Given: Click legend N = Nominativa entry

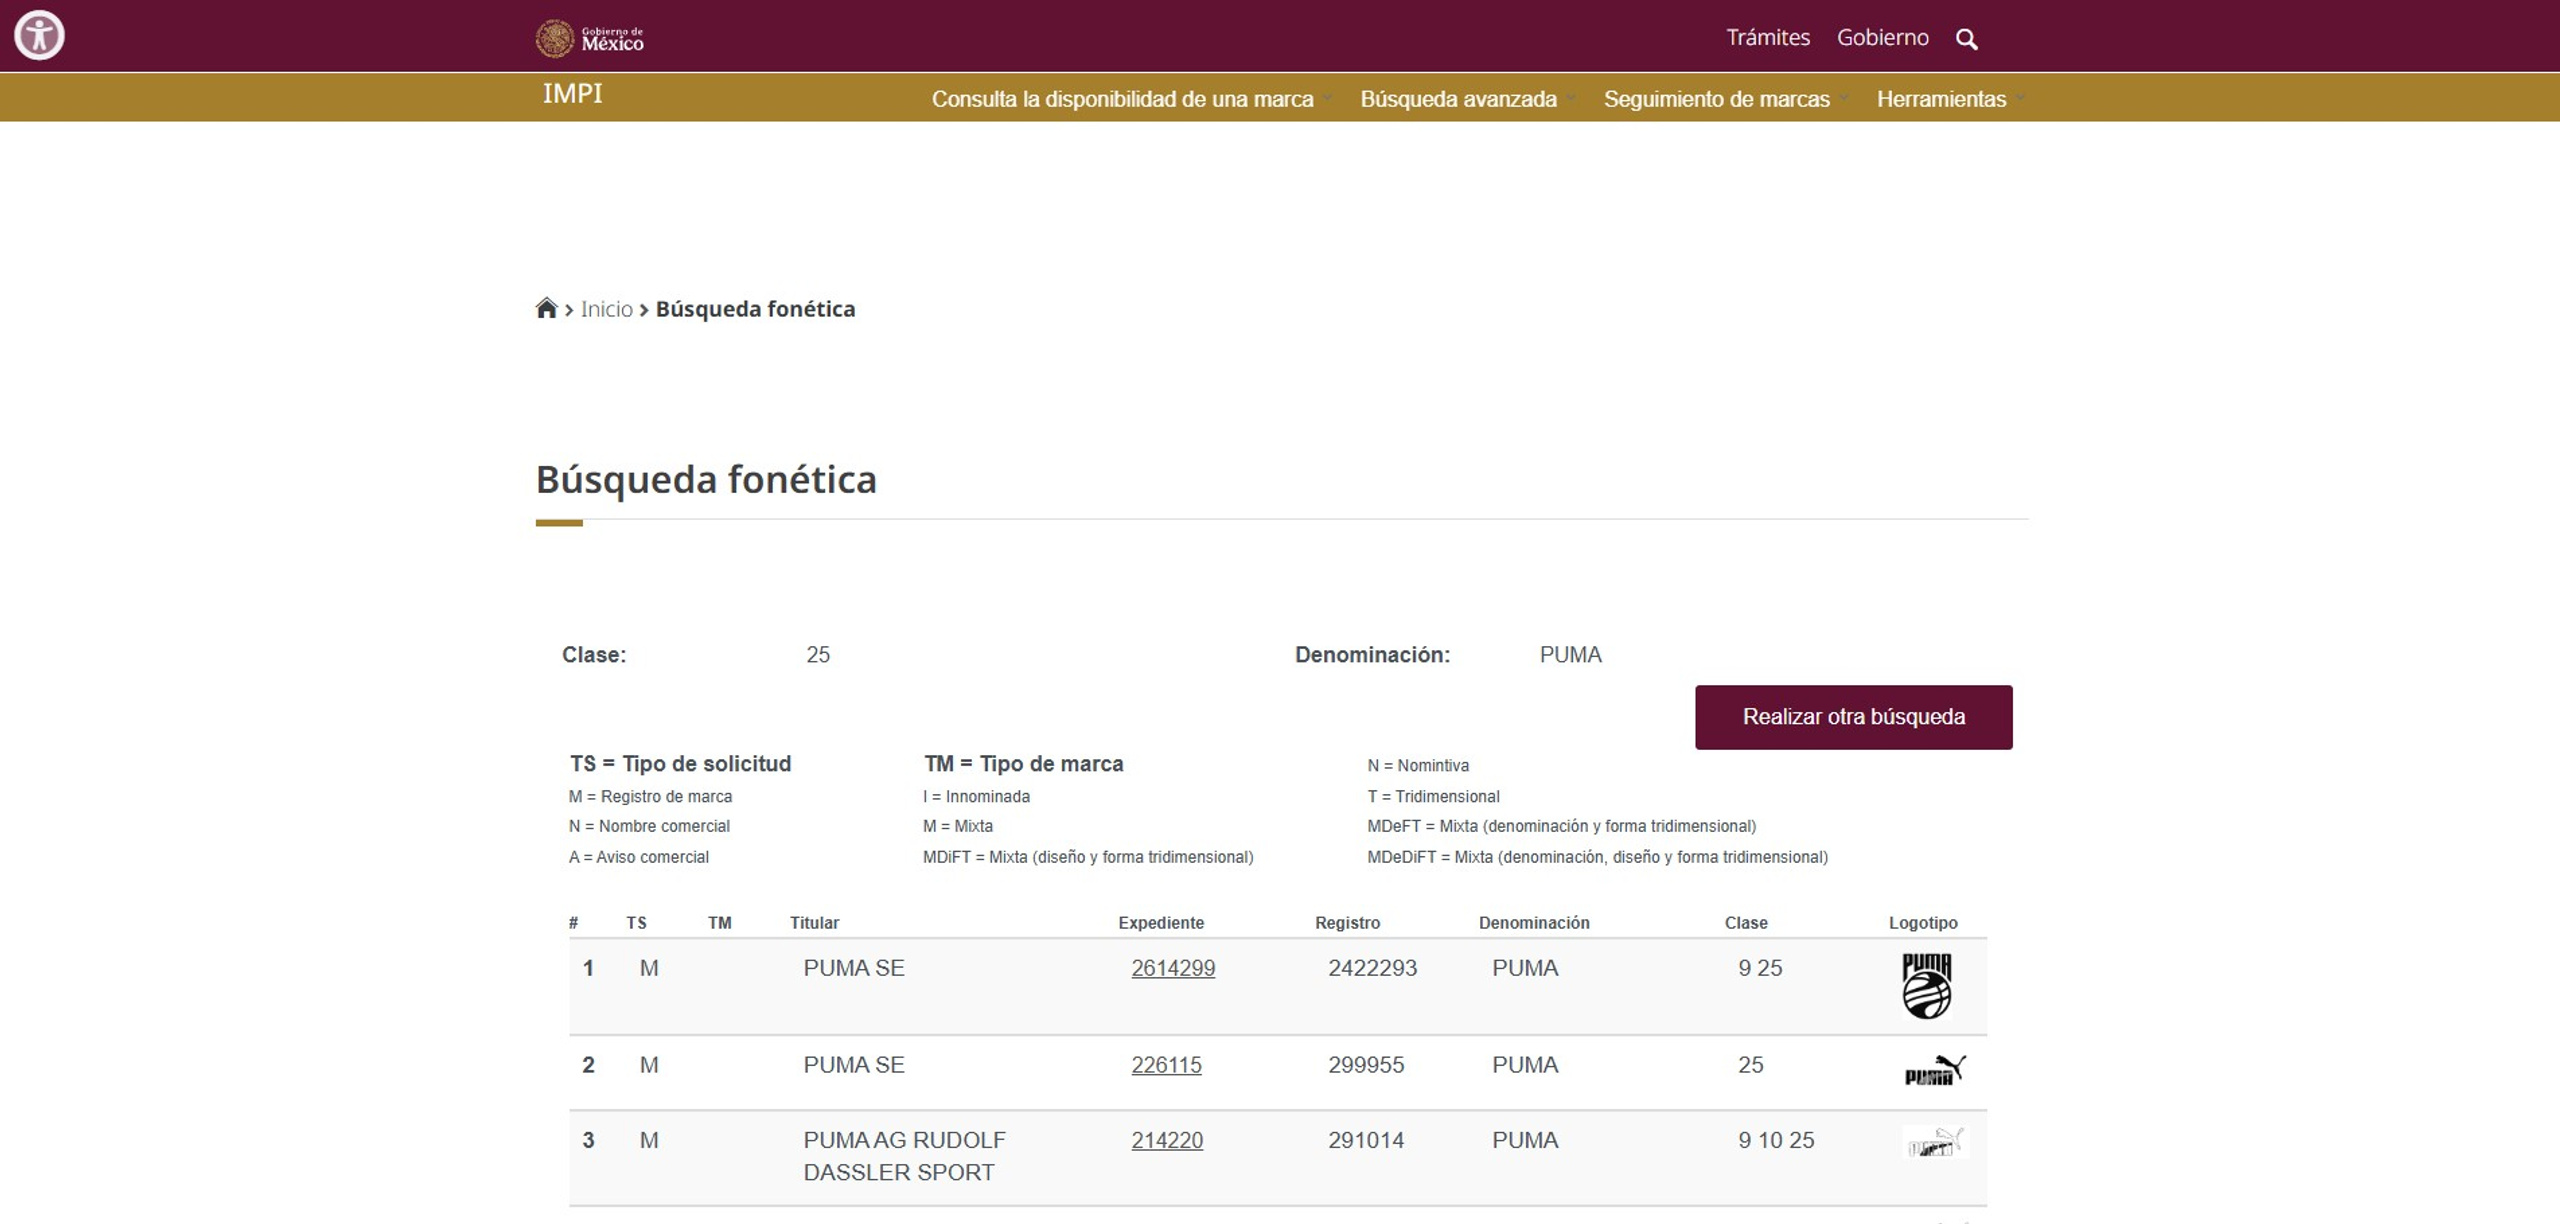Looking at the screenshot, I should [1418, 766].
